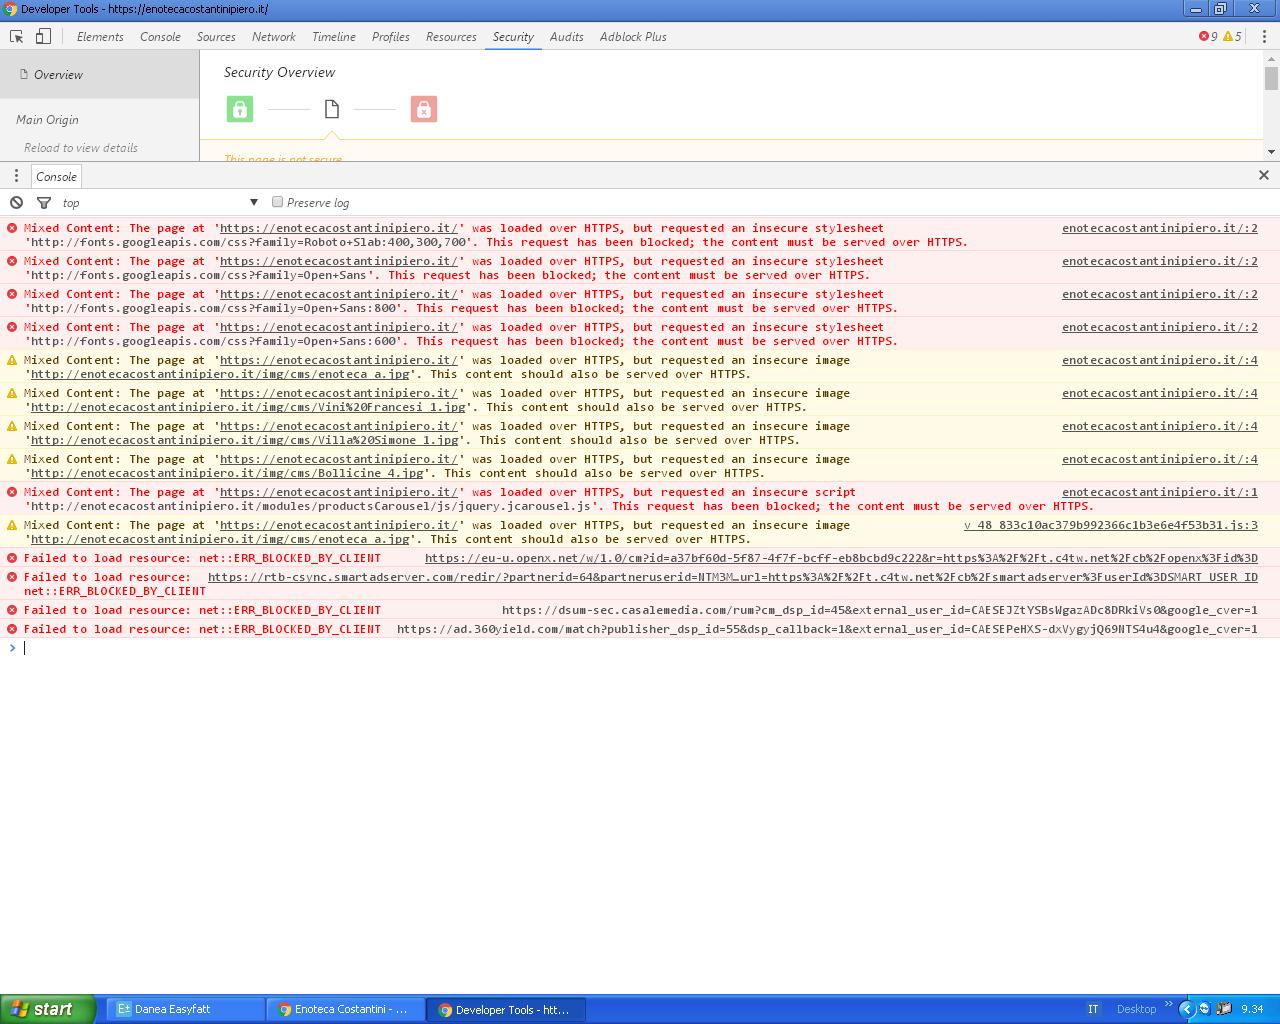Open the dsum-sec.casalemedia.com resource link

pyautogui.click(x=880, y=610)
